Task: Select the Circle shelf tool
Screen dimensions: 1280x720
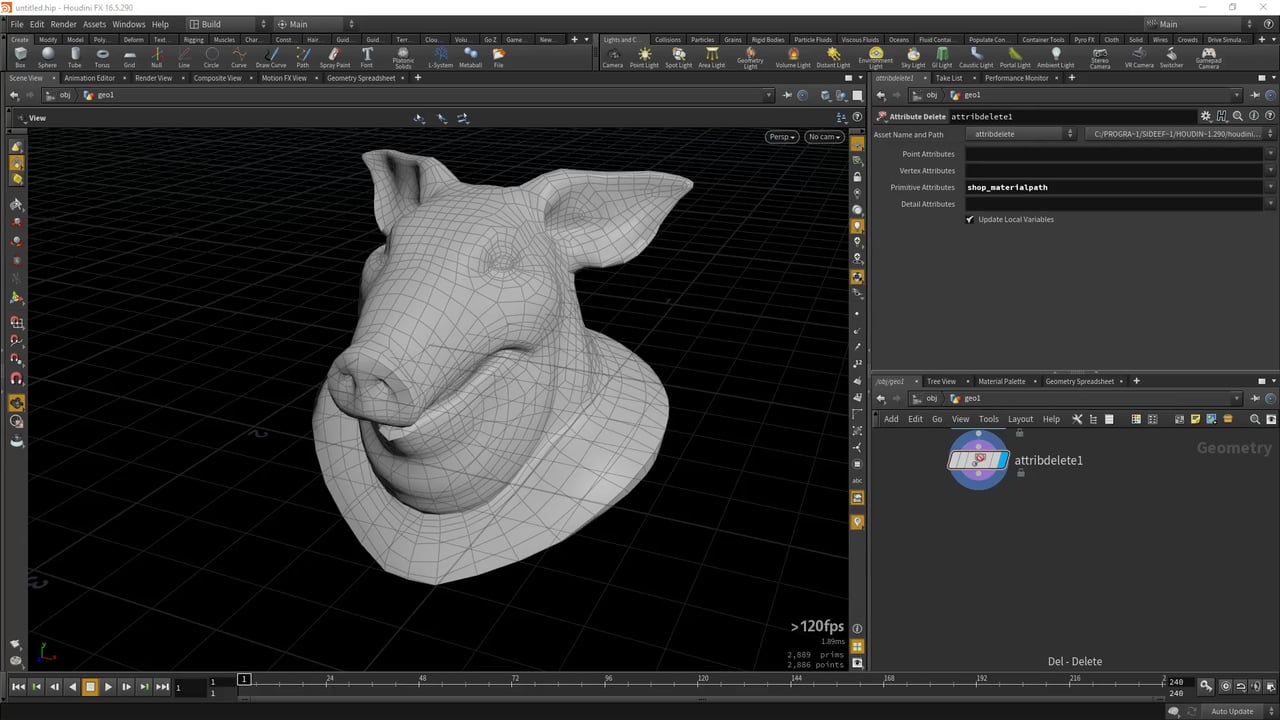Action: click(x=212, y=58)
